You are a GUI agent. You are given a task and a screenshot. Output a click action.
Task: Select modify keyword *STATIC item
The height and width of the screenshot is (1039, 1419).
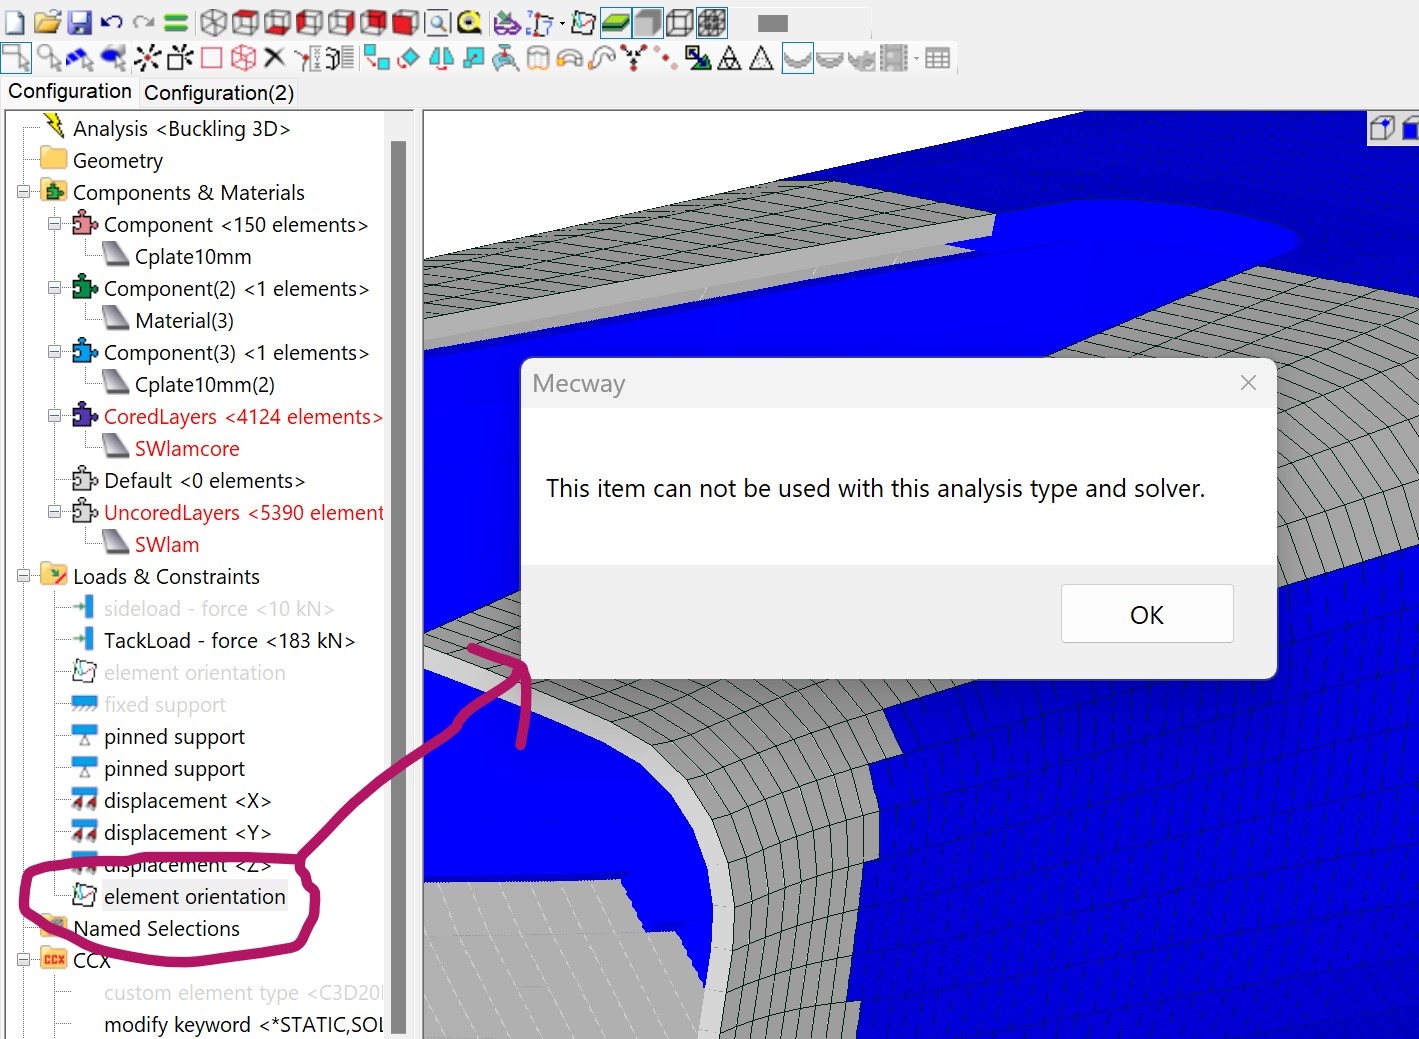click(x=243, y=1025)
